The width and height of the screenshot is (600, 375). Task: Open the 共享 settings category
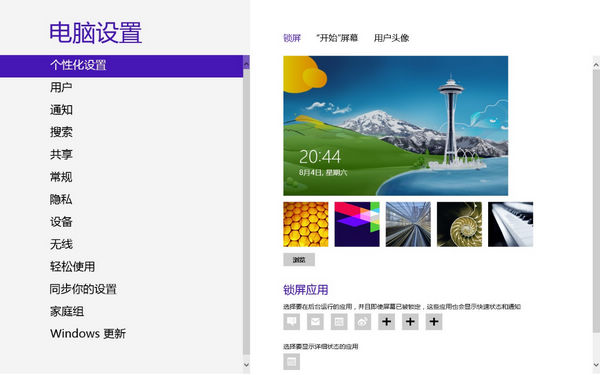[x=61, y=154]
